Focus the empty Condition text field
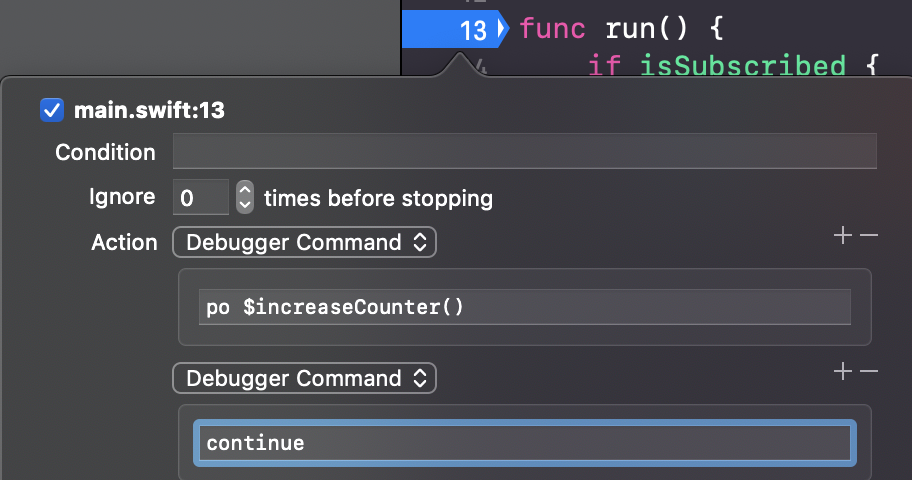Screen dimensions: 912x480 pyautogui.click(x=525, y=151)
